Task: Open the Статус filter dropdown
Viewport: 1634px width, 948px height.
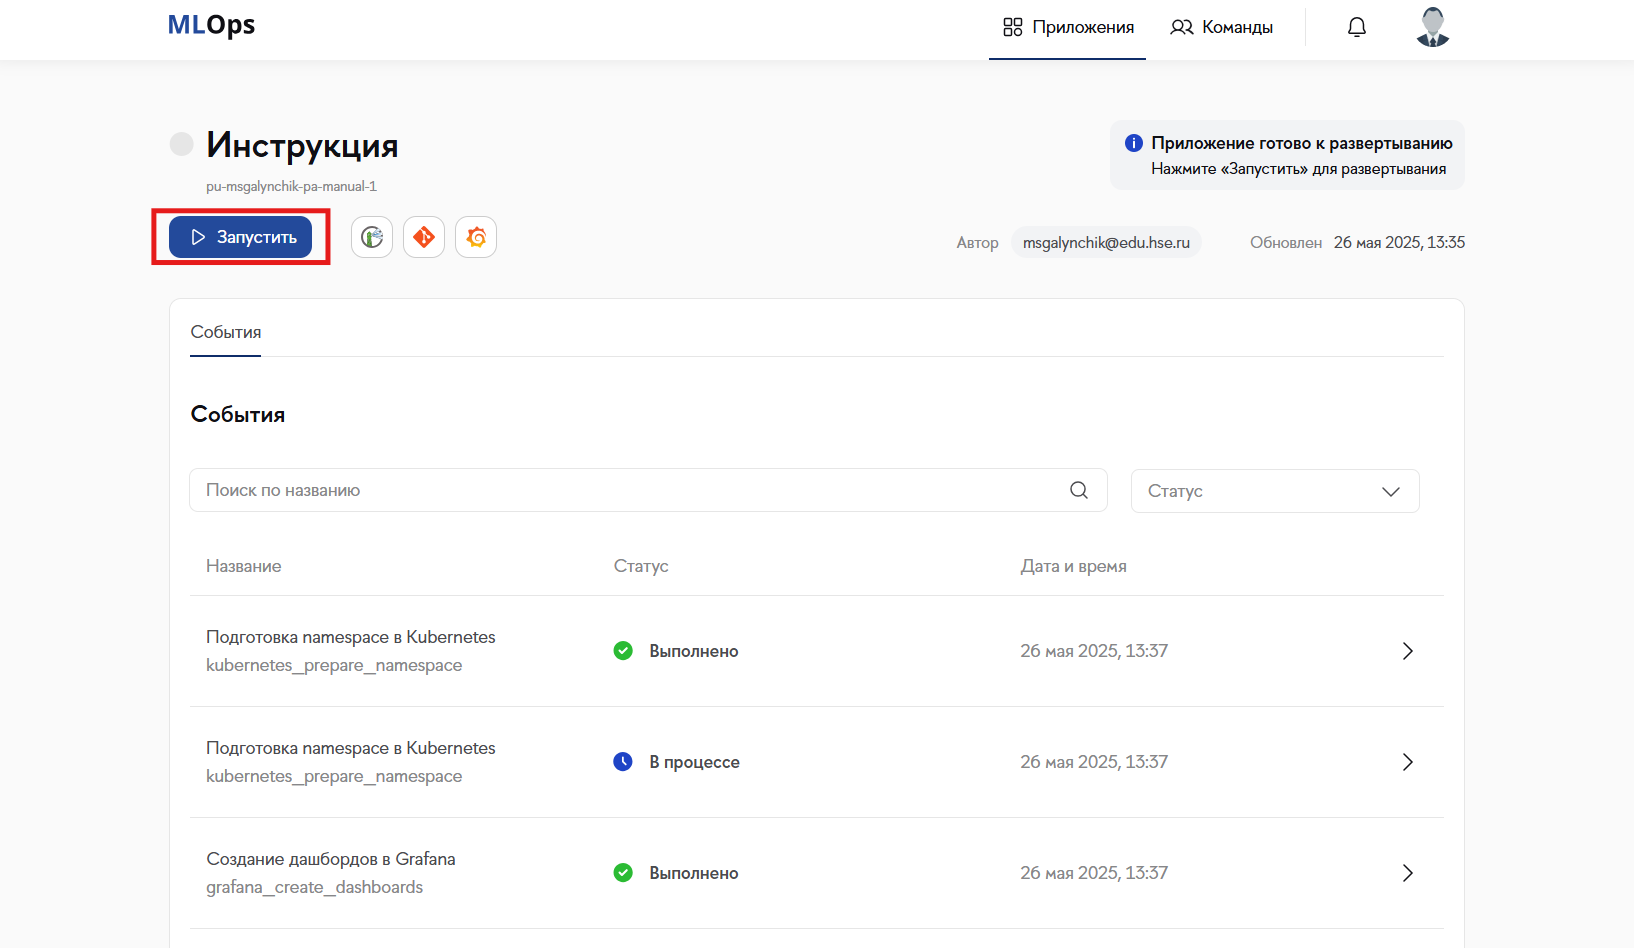Action: click(1275, 491)
